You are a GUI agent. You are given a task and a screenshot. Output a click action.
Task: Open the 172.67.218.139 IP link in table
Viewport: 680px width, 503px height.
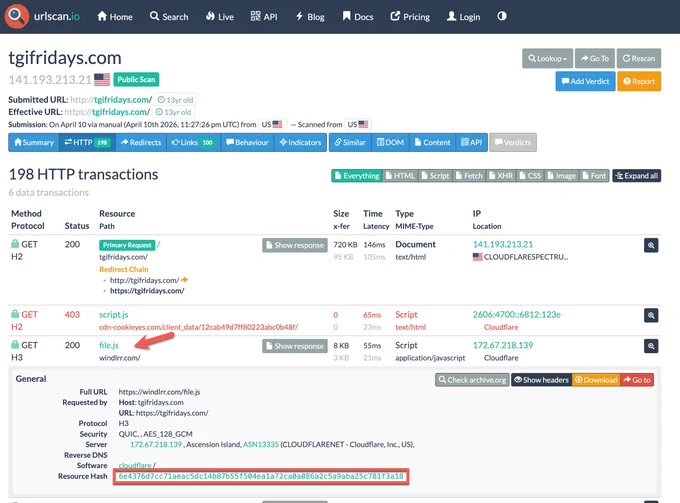point(503,345)
